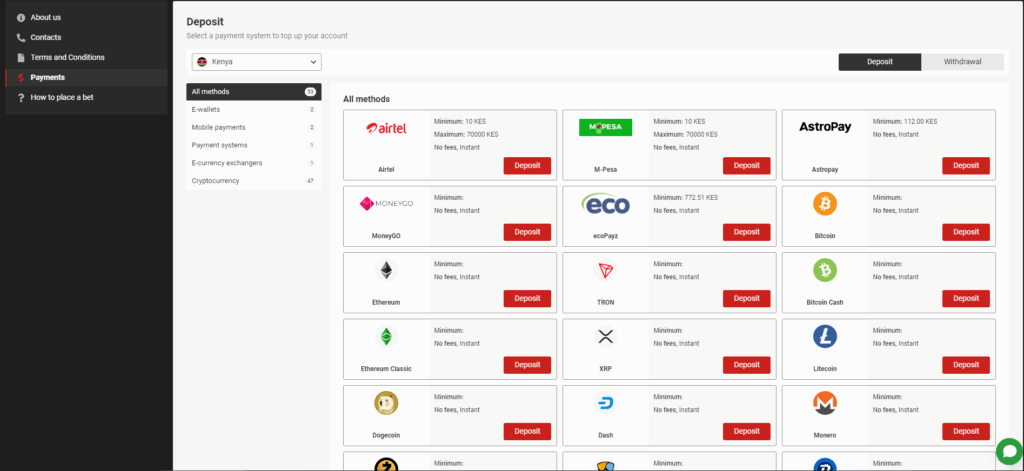The height and width of the screenshot is (471, 1024).
Task: Click Deposit button for ecoPayz
Action: click(x=746, y=232)
